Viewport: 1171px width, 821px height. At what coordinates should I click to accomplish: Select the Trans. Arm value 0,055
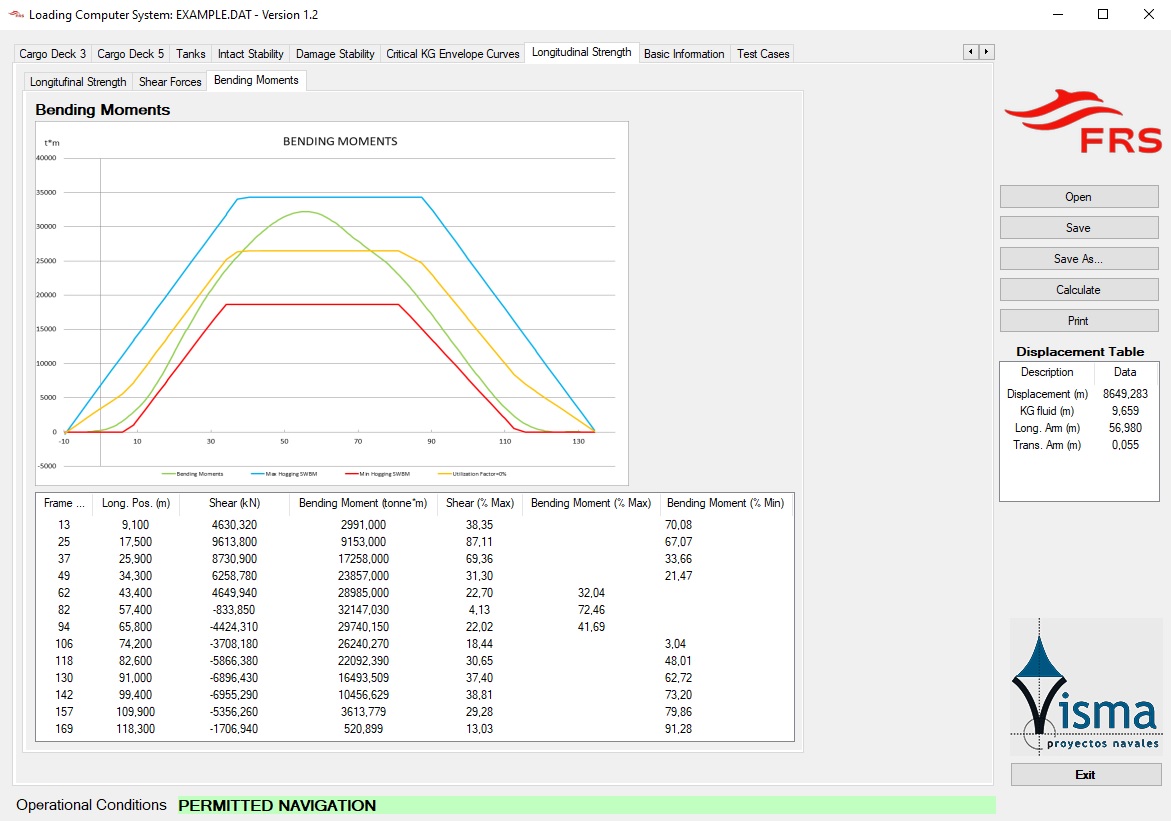[x=1125, y=445]
